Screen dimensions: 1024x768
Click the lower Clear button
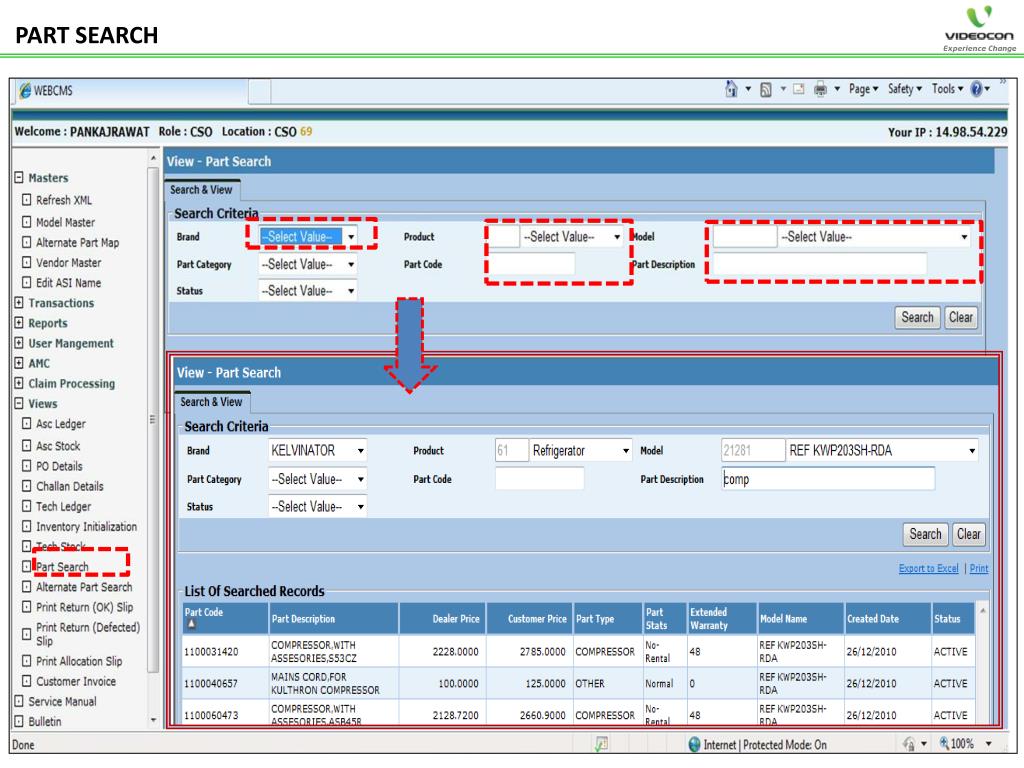pos(968,534)
